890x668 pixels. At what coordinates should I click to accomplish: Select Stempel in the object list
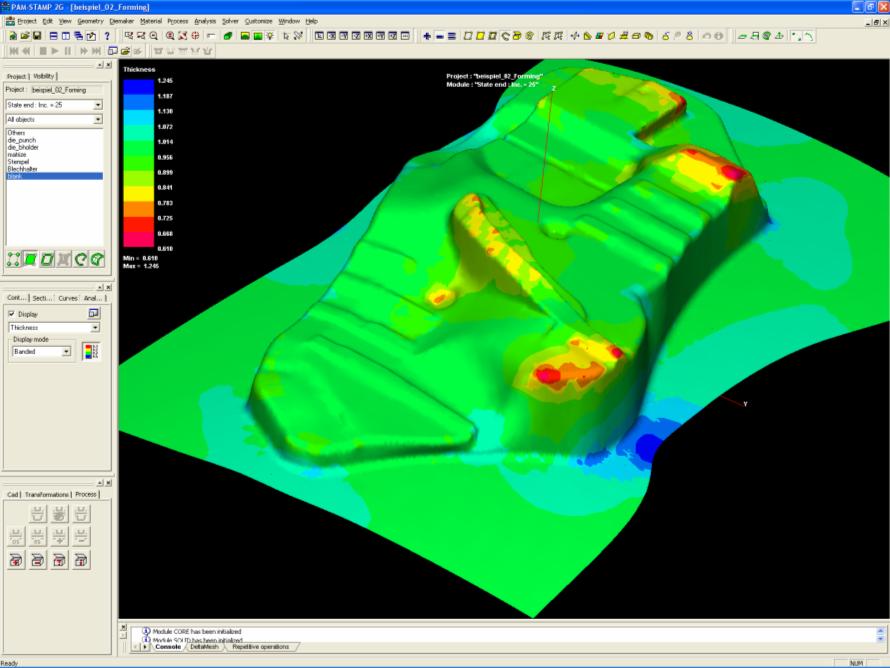(19, 161)
